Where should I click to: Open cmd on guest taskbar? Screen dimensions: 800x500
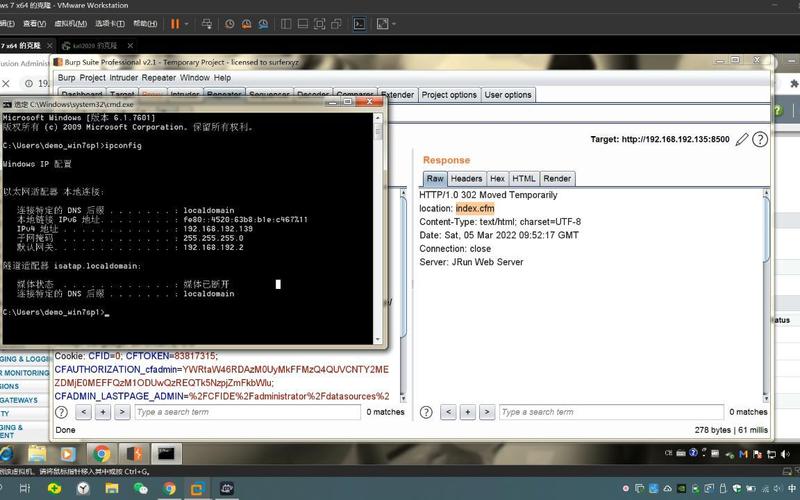click(166, 454)
